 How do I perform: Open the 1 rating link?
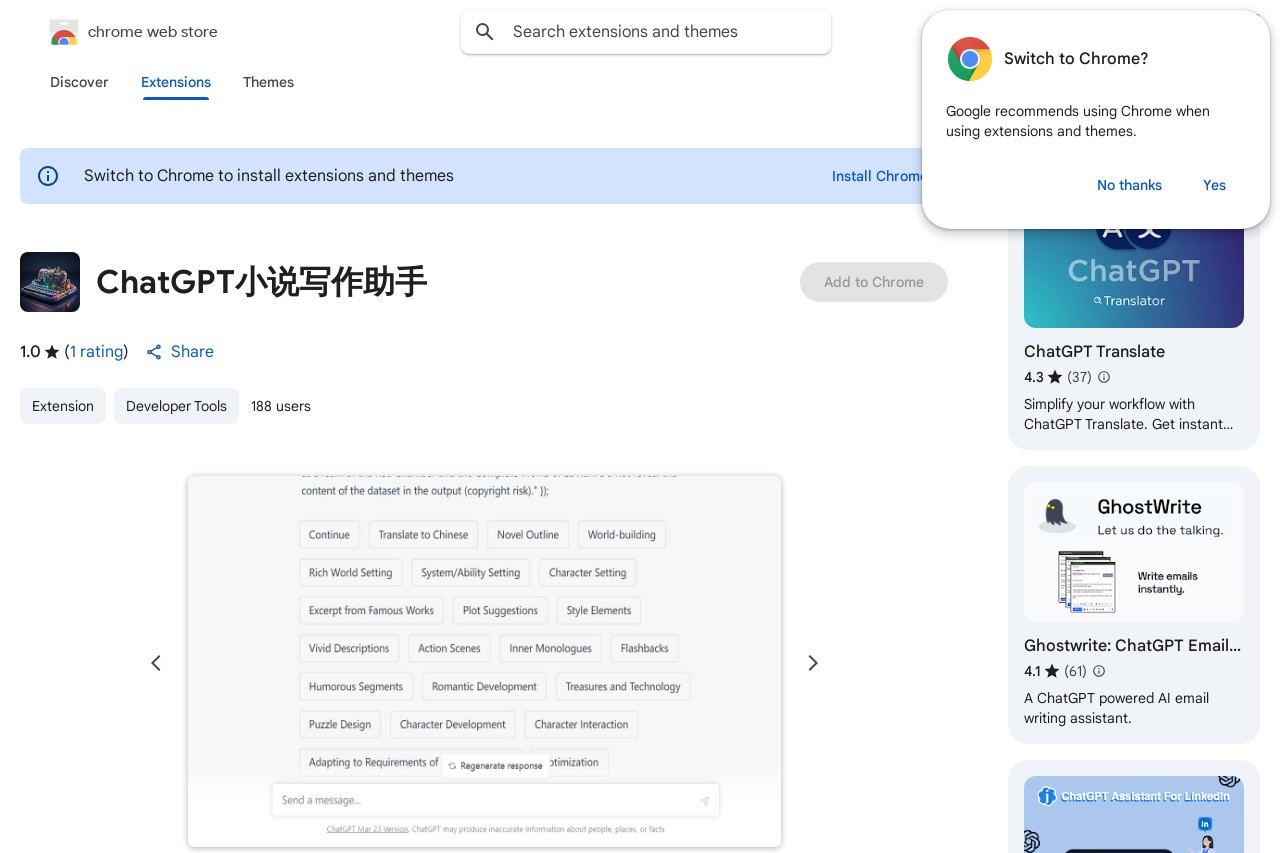point(97,352)
